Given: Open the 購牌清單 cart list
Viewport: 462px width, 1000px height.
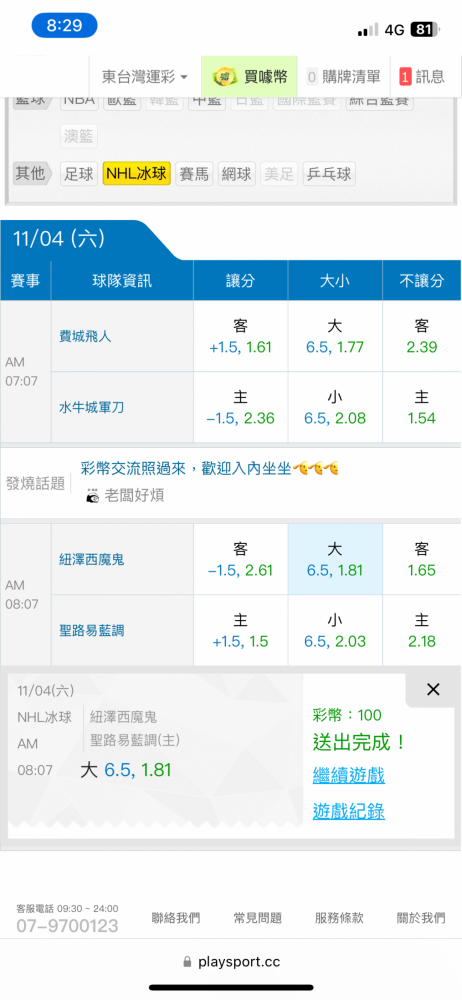Looking at the screenshot, I should pyautogui.click(x=343, y=77).
